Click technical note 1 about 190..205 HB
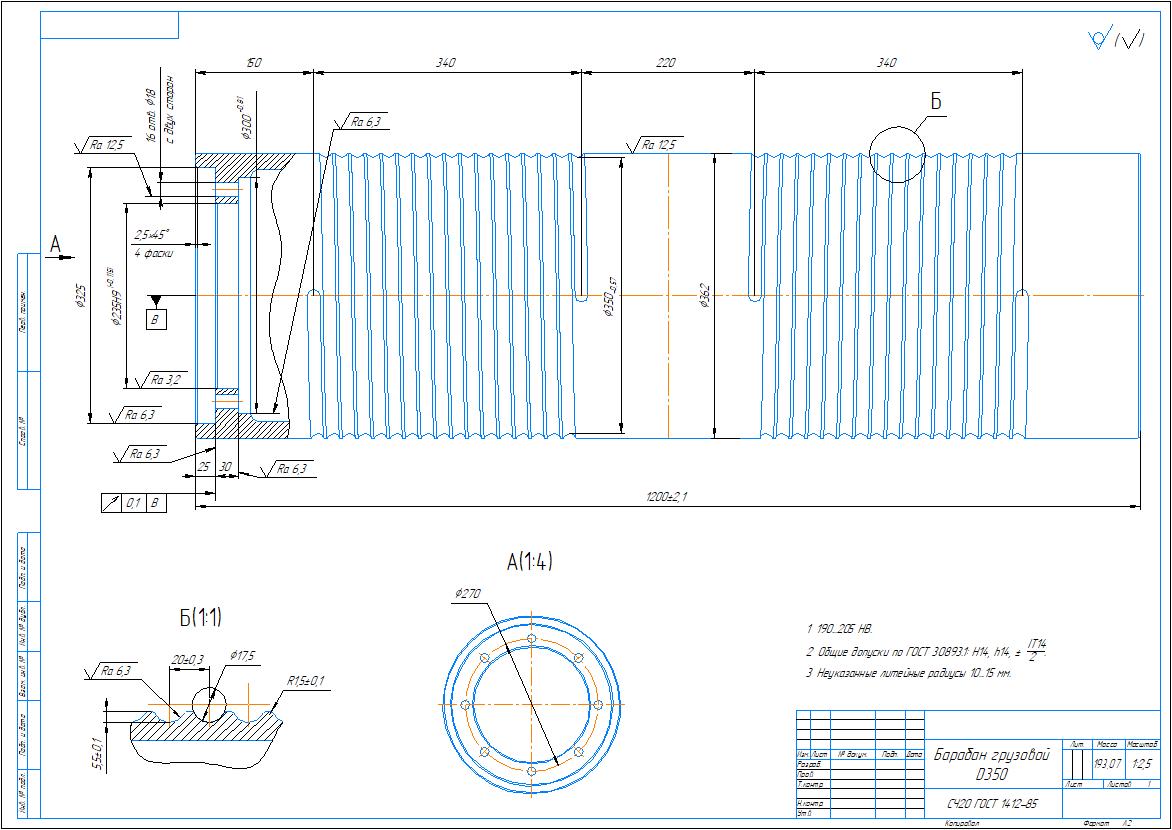 tap(840, 629)
